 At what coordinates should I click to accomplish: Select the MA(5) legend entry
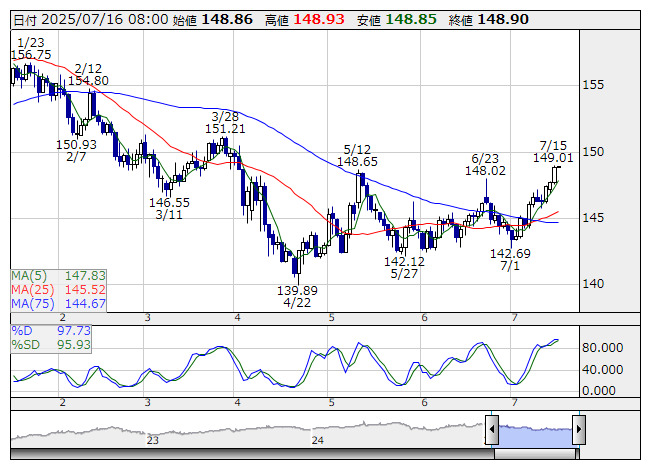click(x=59, y=275)
